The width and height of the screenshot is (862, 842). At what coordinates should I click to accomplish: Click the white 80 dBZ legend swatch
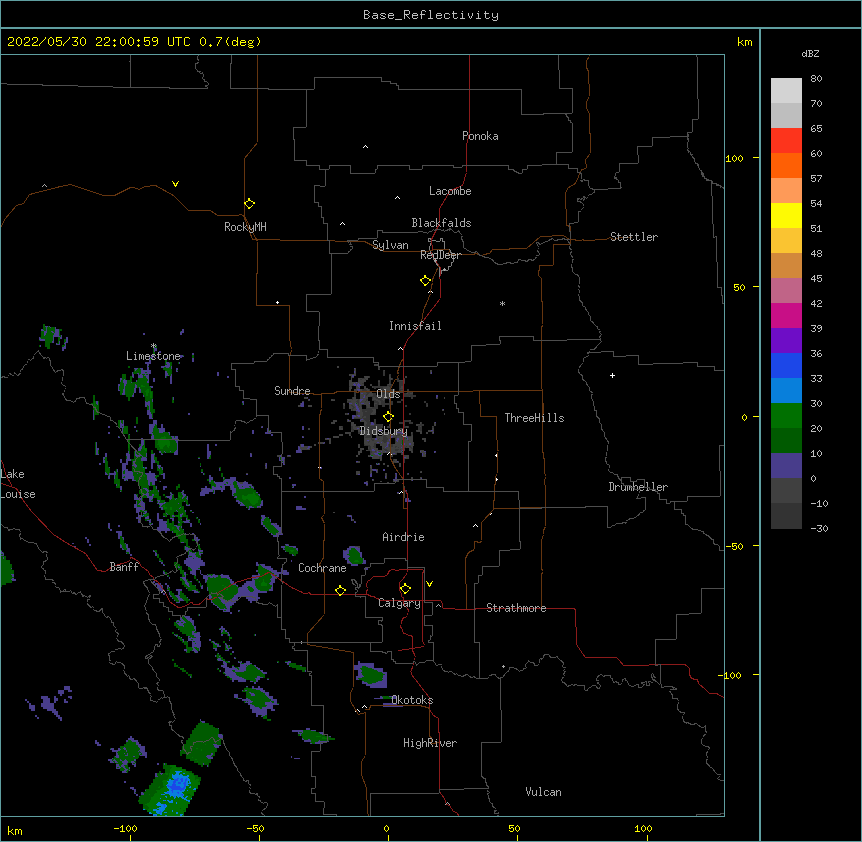pyautogui.click(x=786, y=91)
